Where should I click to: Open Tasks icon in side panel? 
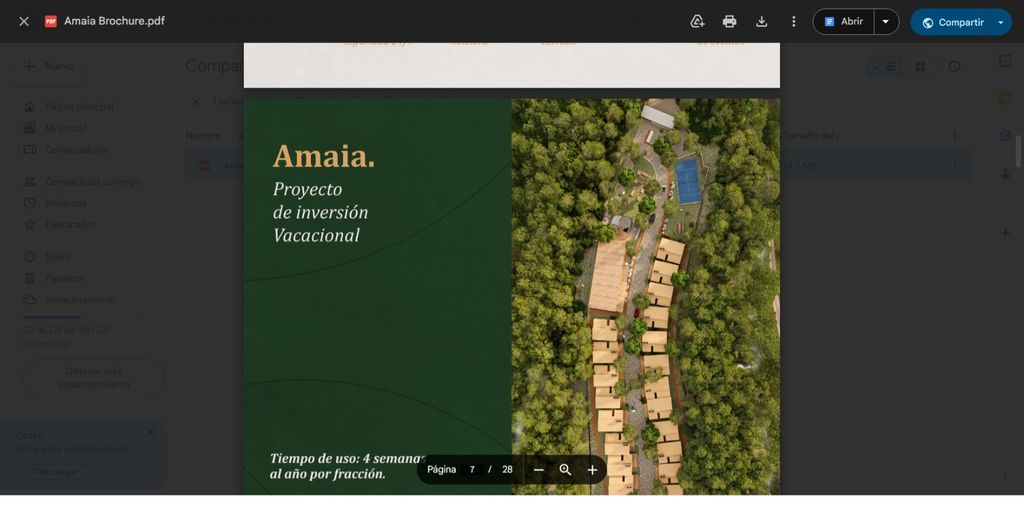point(1005,136)
